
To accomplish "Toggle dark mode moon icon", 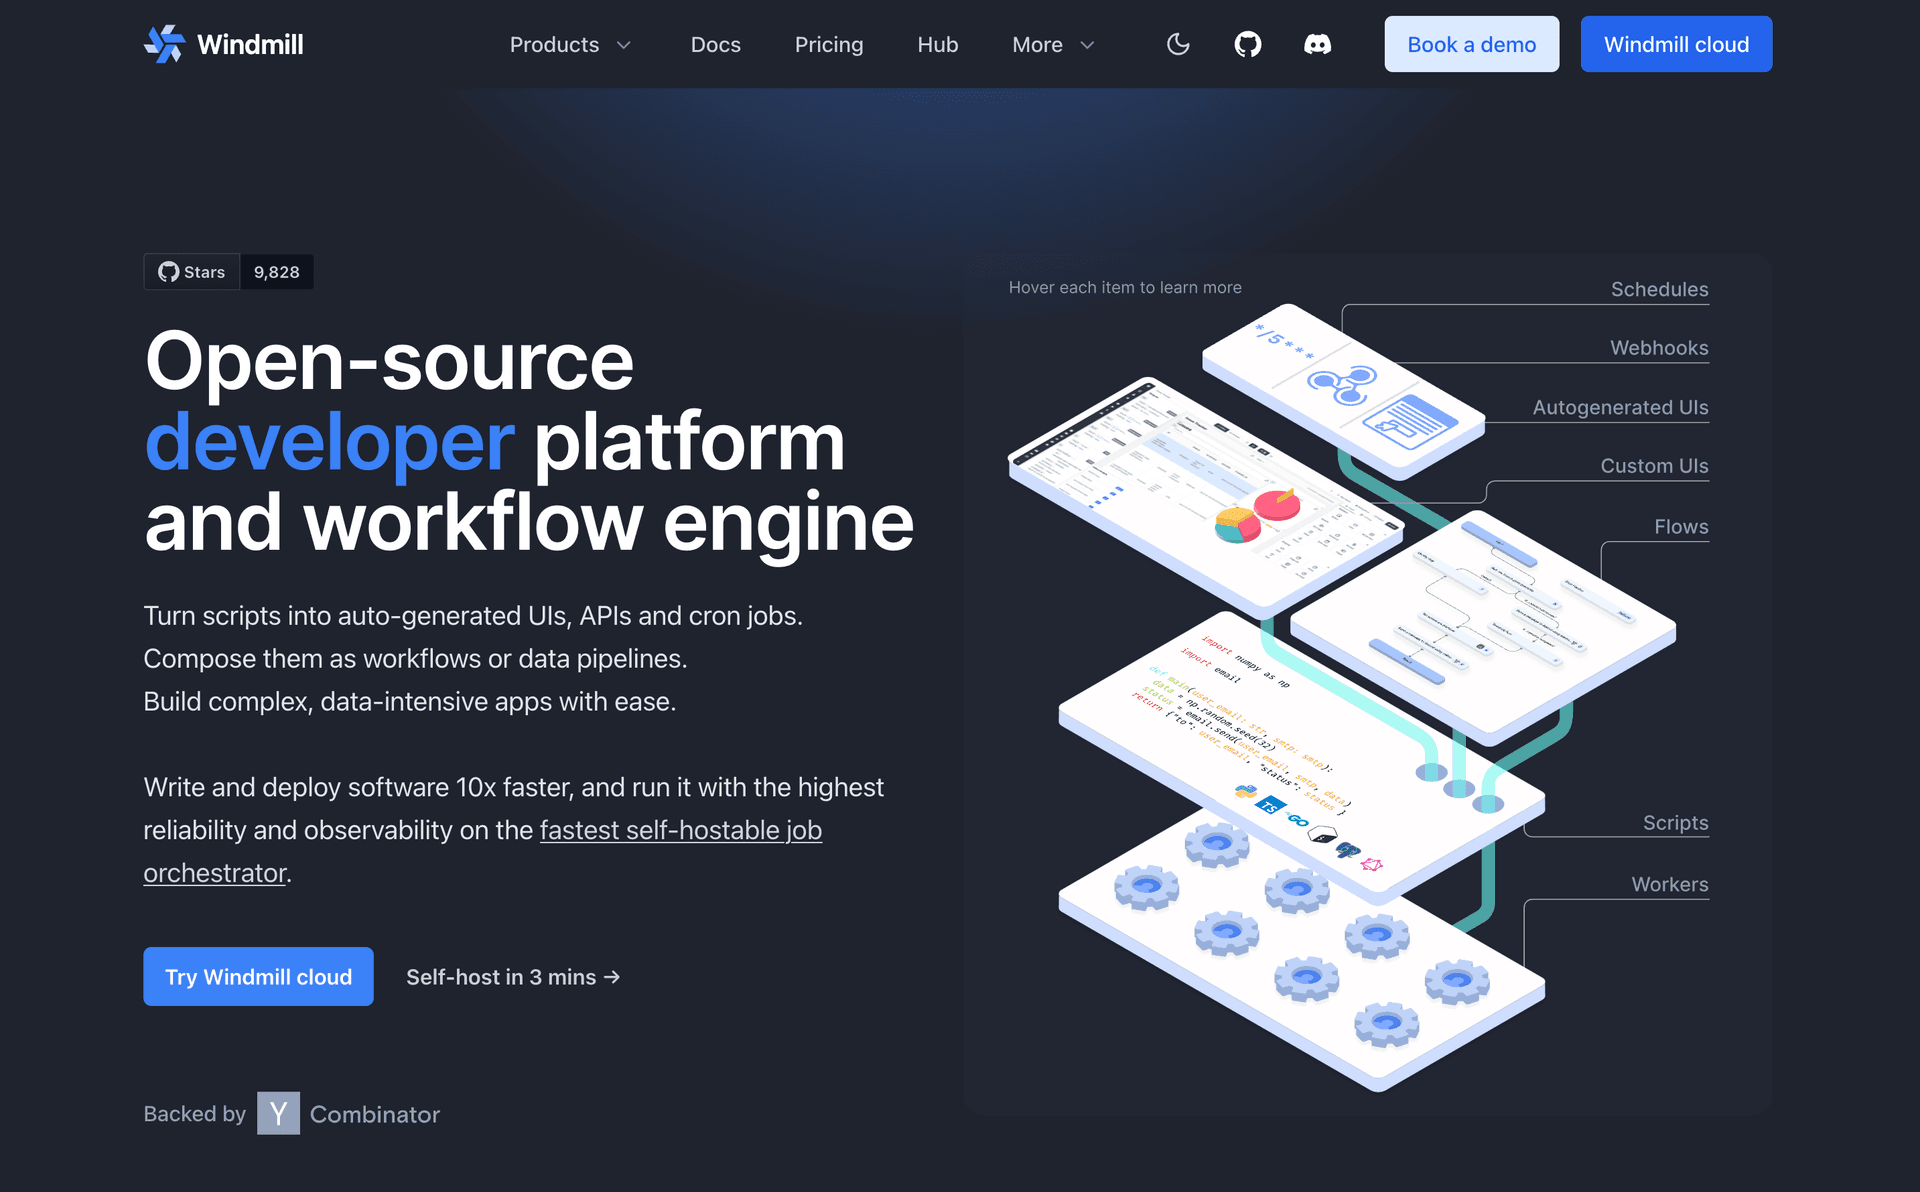I will click(x=1178, y=44).
